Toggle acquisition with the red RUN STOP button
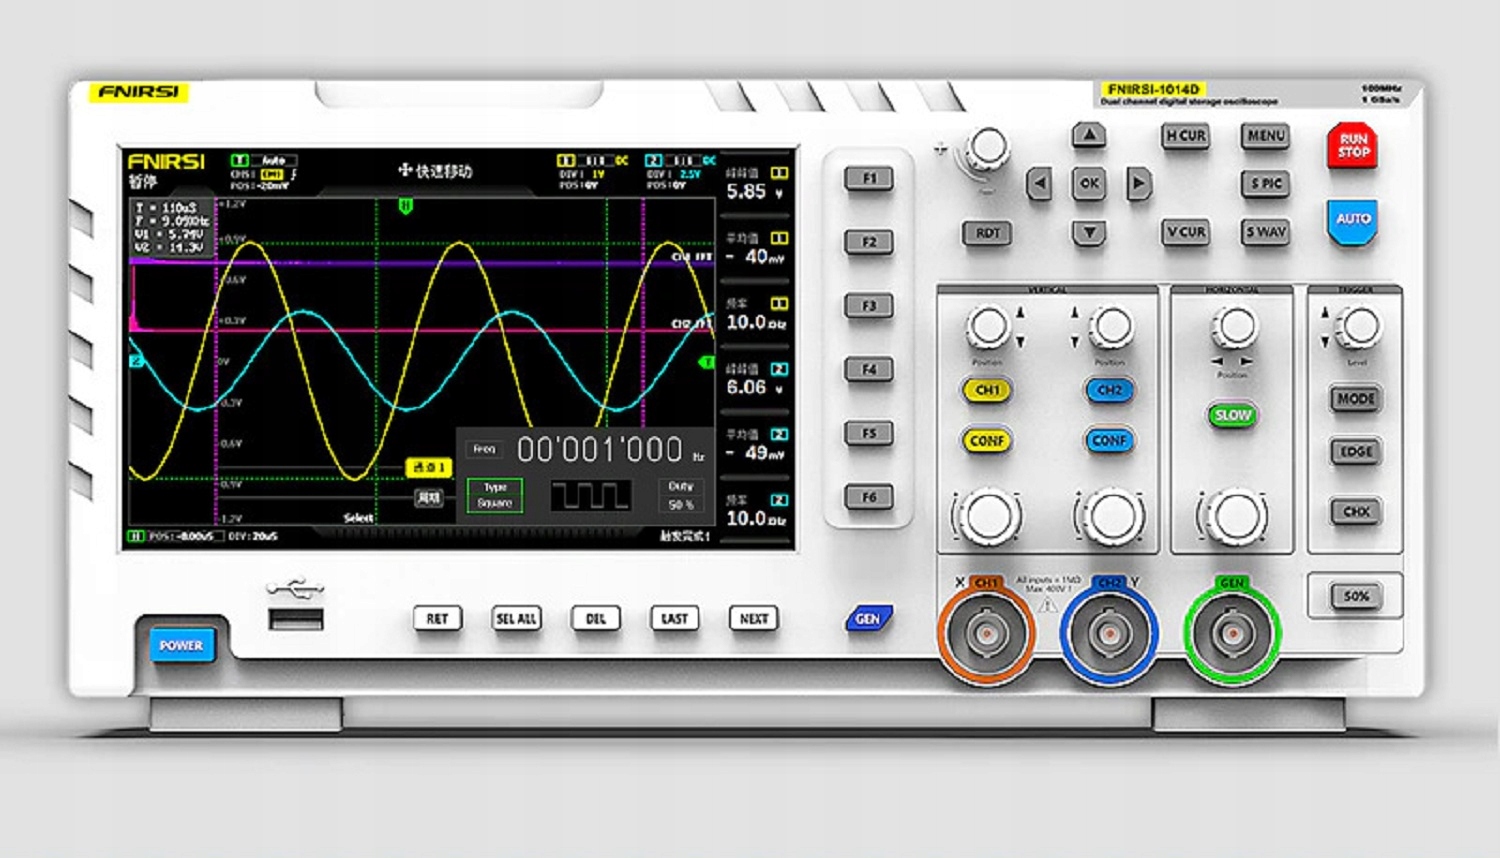1500x858 pixels. [x=1353, y=146]
